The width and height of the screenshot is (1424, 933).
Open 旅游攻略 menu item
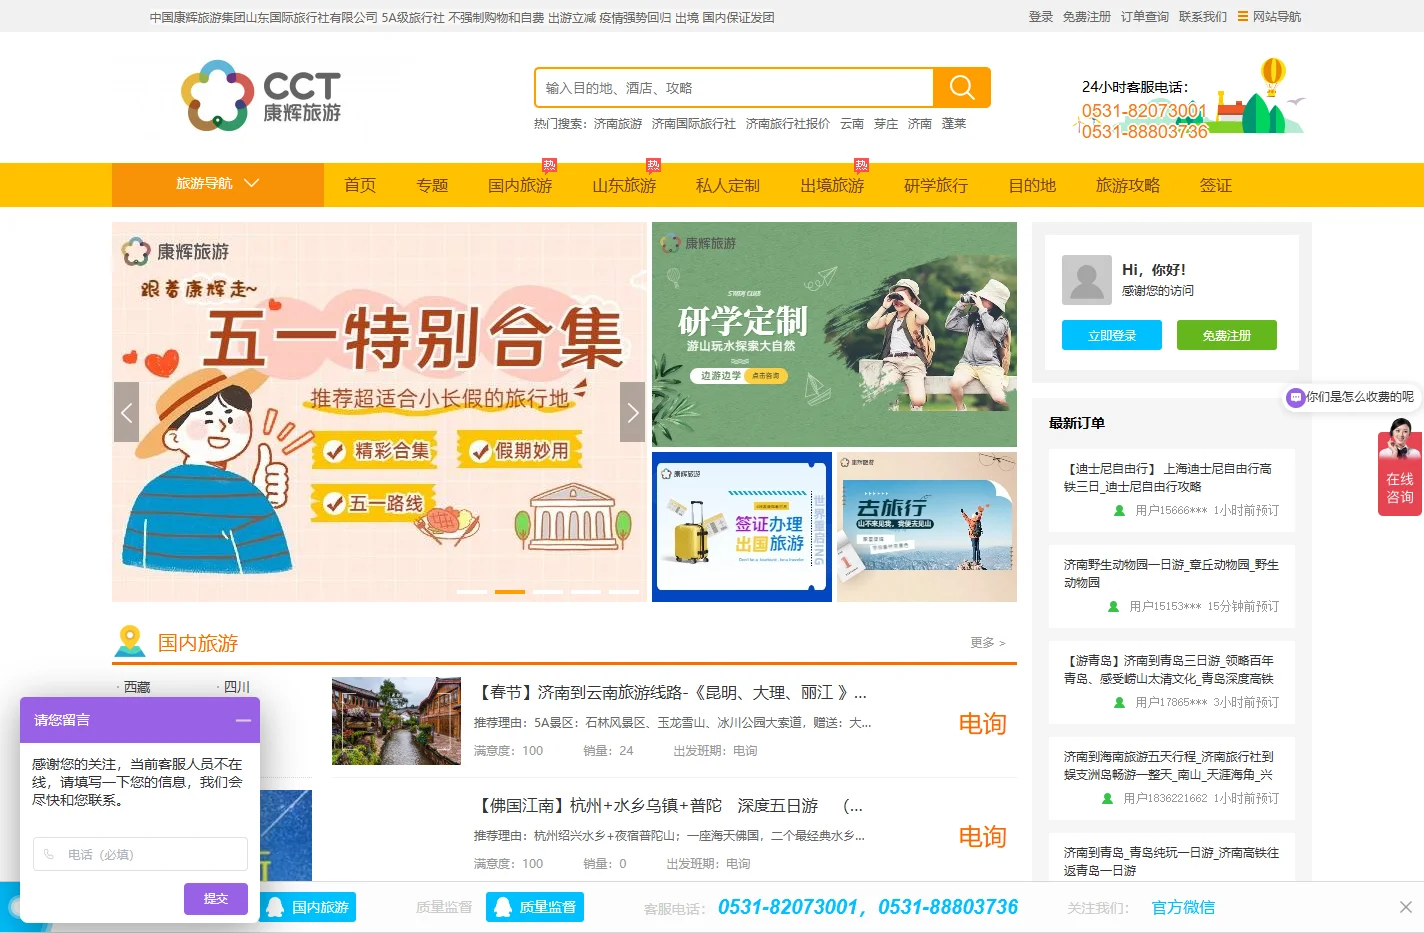tap(1128, 185)
